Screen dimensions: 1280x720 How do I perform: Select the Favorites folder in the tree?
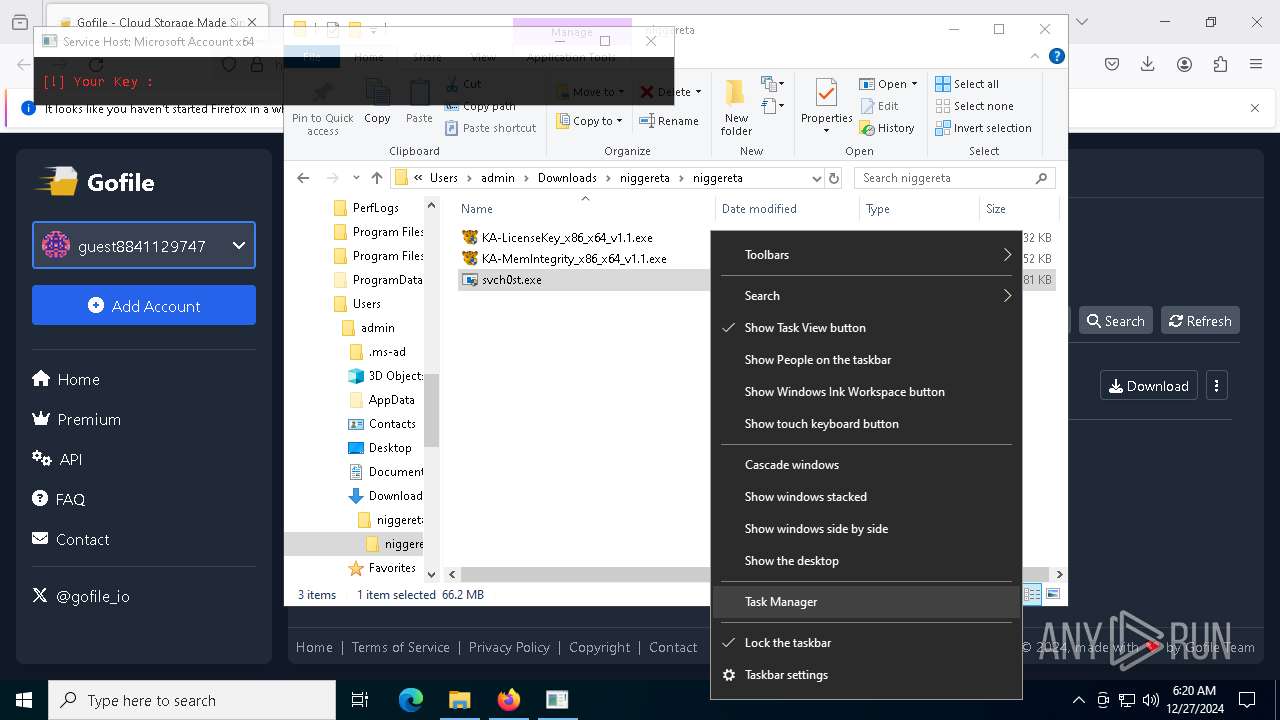pos(382,568)
